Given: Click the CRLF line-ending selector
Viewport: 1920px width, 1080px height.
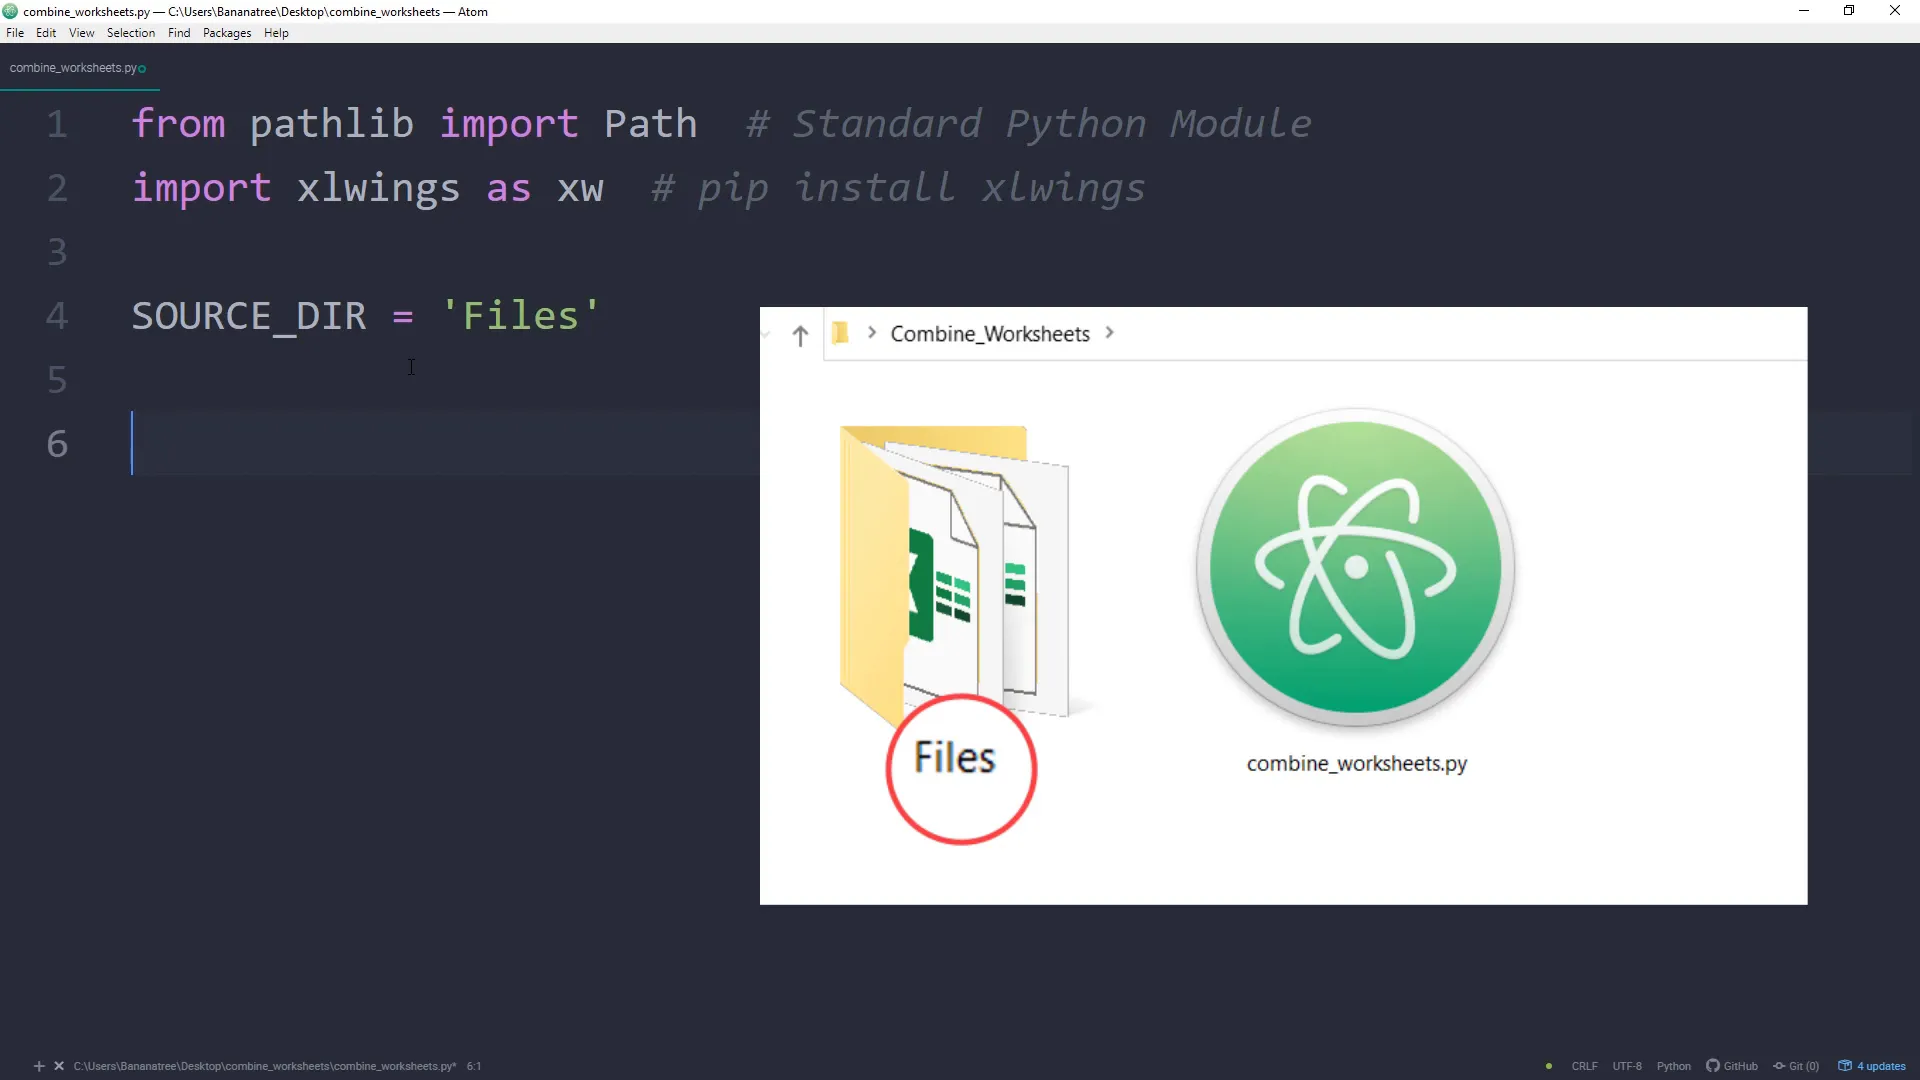Looking at the screenshot, I should tap(1585, 1066).
